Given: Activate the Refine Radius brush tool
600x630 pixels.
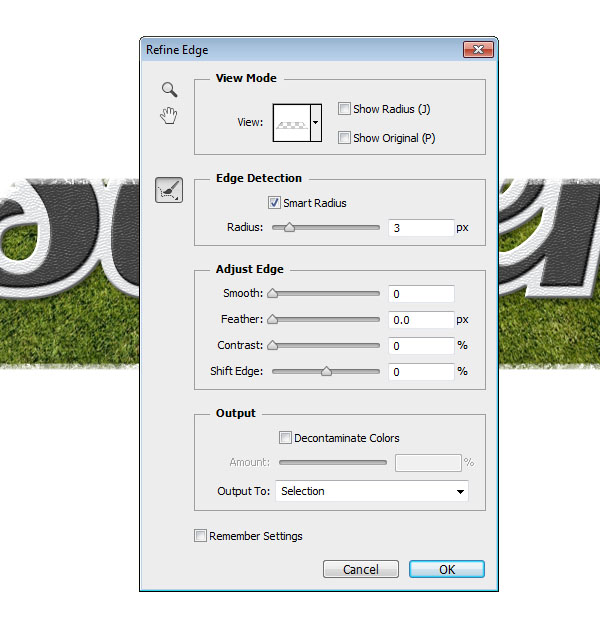Looking at the screenshot, I should [x=169, y=190].
